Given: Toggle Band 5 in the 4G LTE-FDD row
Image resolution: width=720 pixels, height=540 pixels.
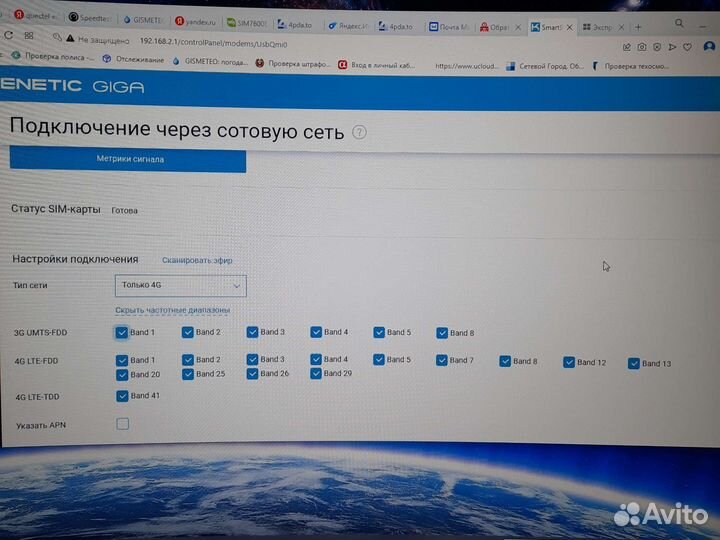Looking at the screenshot, I should pyautogui.click(x=379, y=360).
